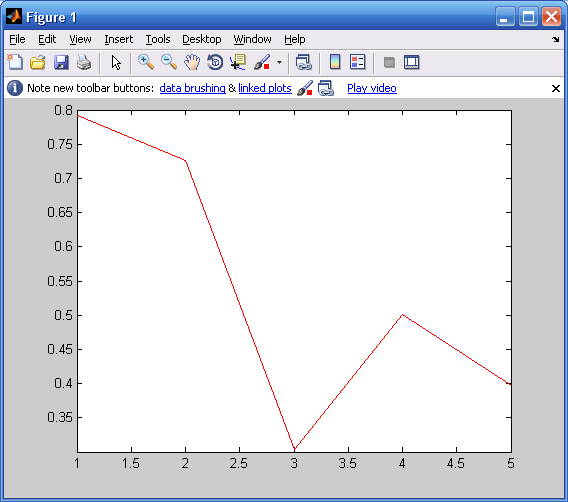Toggle the Insert Legend button

click(358, 62)
